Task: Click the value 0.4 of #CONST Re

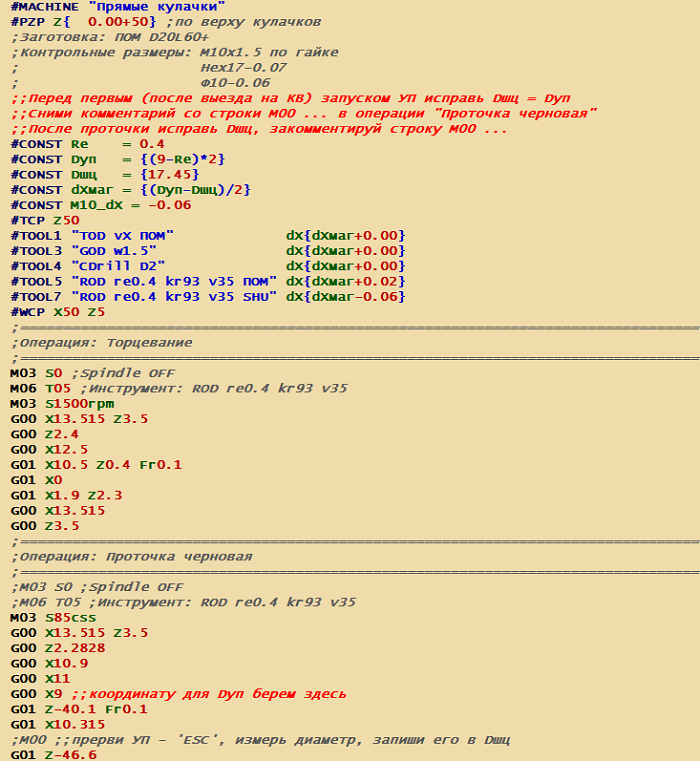Action: tap(152, 143)
